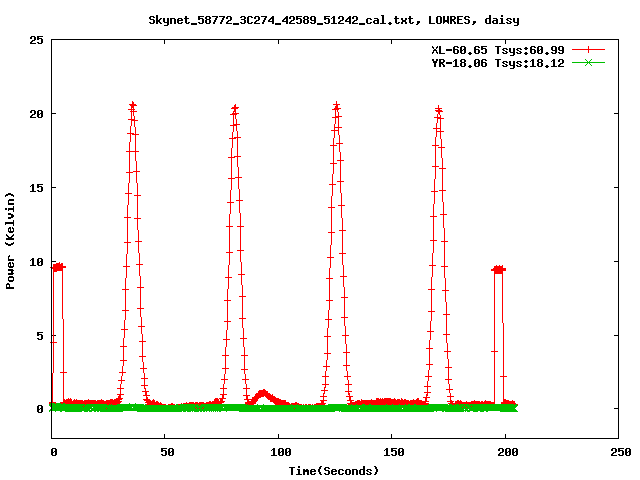
Task: Click the x-axis tick label 200
Action: point(508,452)
